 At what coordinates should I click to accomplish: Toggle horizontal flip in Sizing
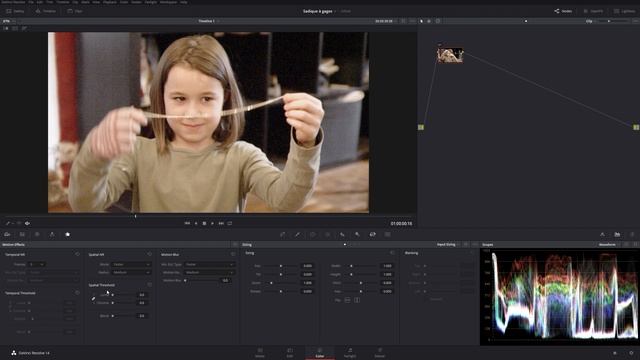coord(347,300)
